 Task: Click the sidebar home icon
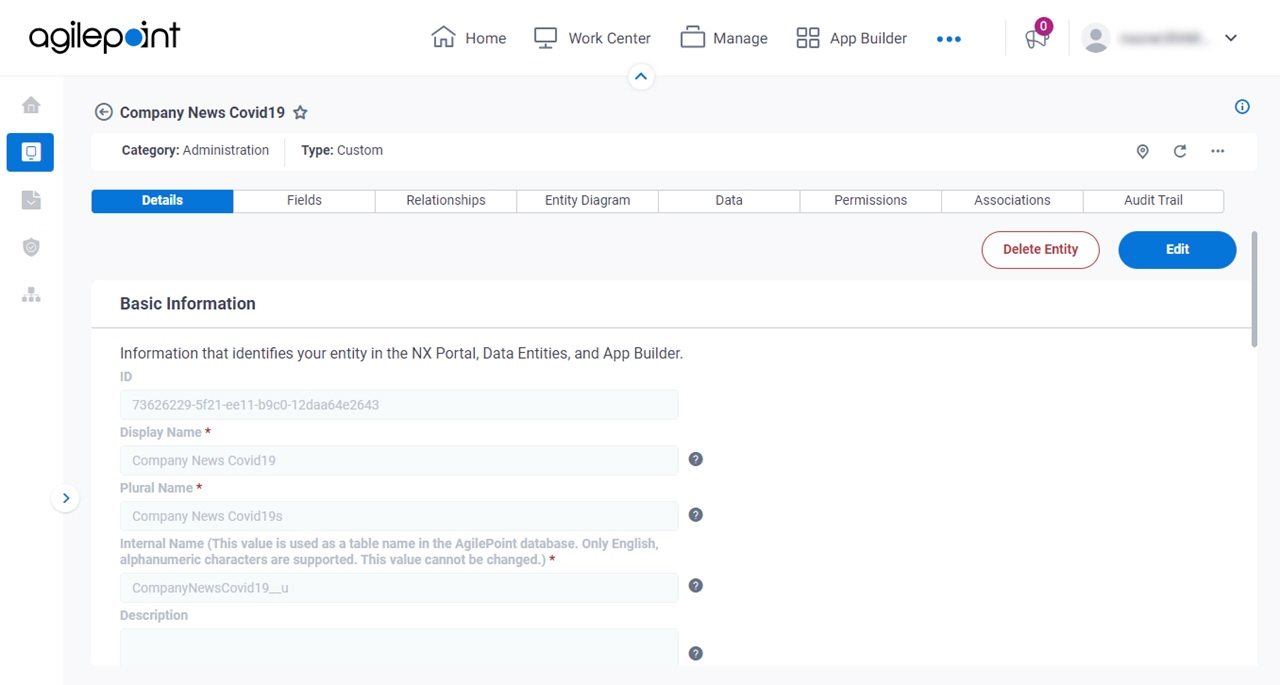click(31, 105)
